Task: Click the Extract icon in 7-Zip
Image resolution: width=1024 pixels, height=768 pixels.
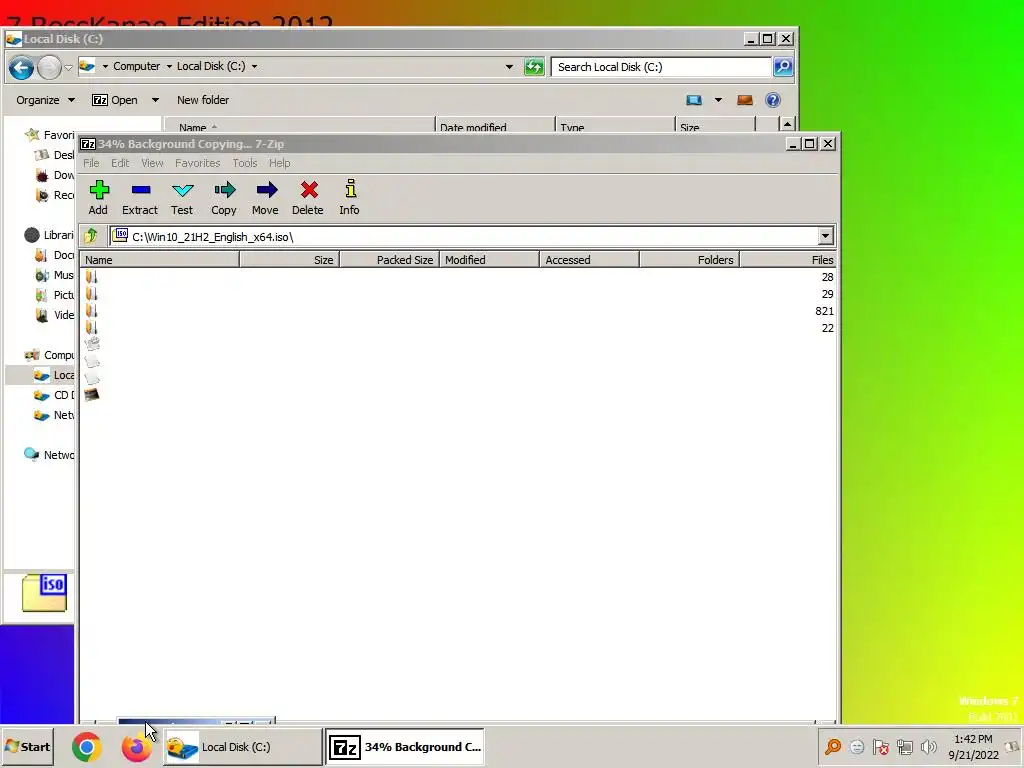Action: [x=140, y=191]
